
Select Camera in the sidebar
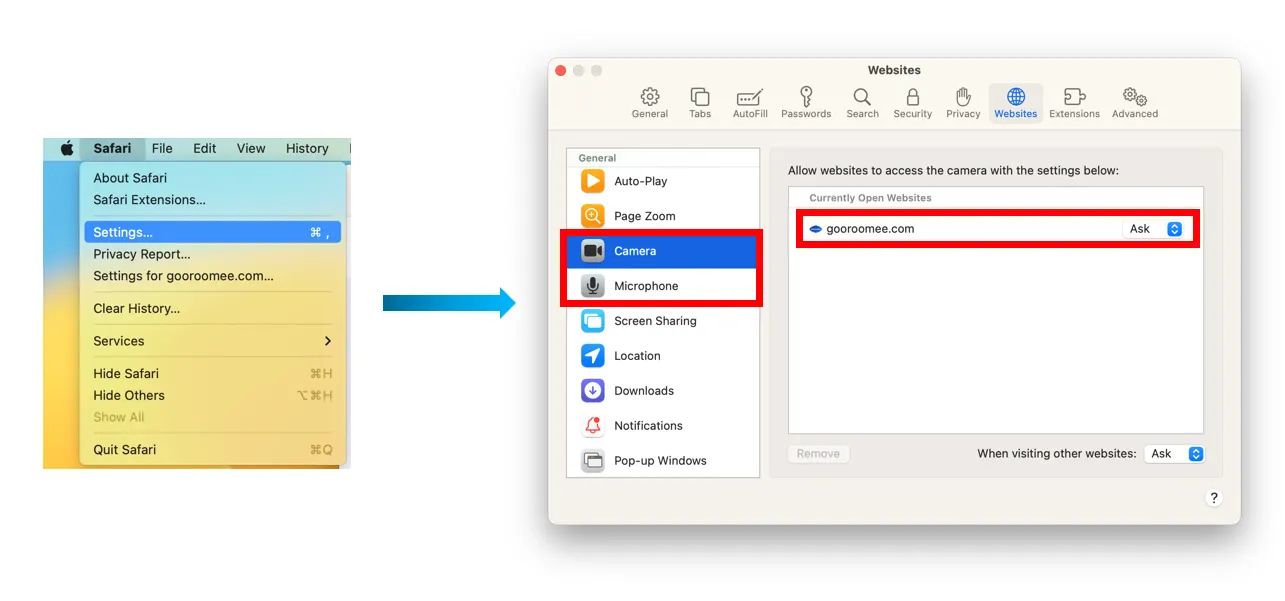click(x=663, y=251)
